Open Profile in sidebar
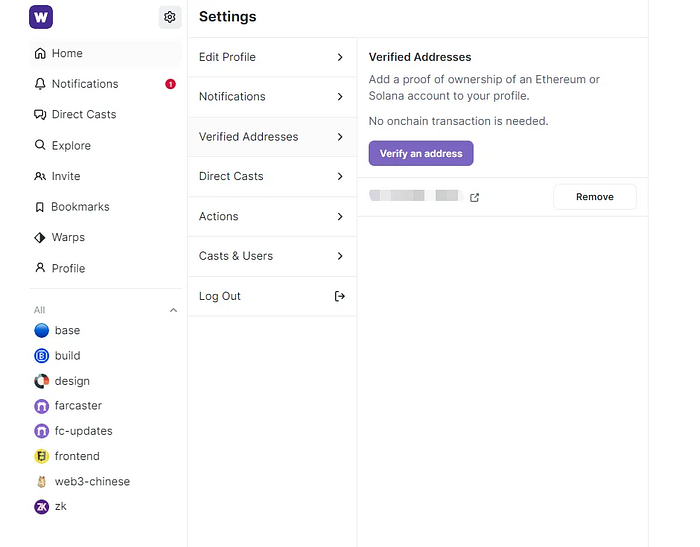Viewport: 700px width, 547px height. click(x=105, y=268)
